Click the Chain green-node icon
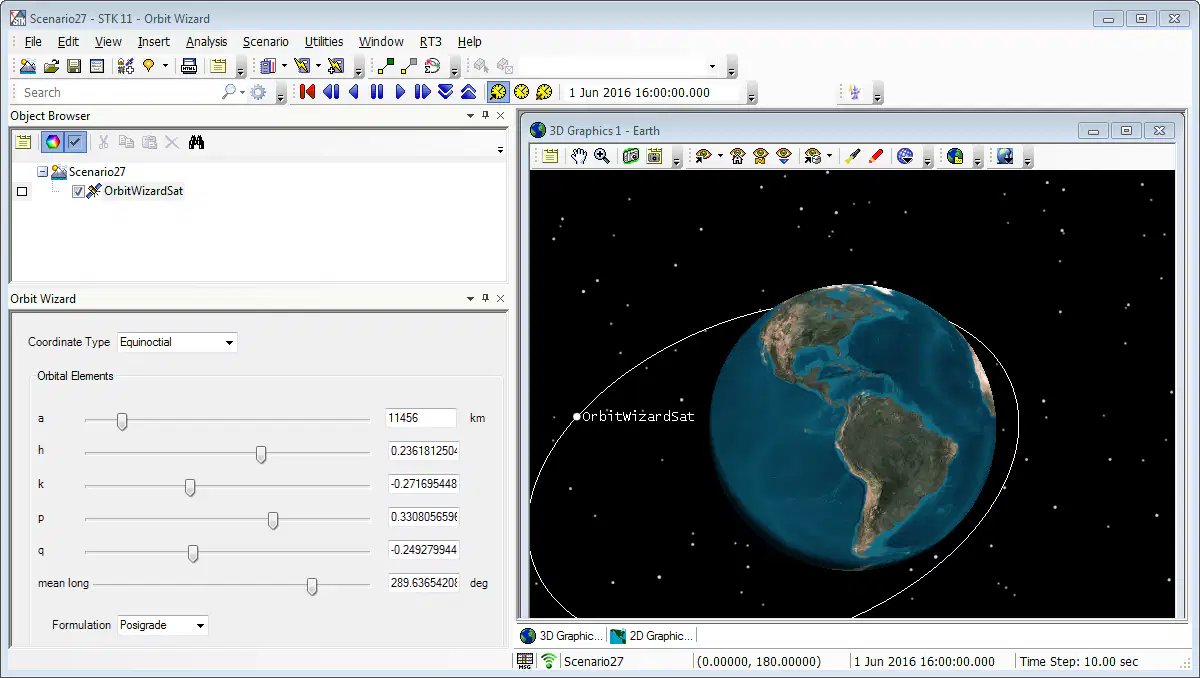 click(386, 66)
